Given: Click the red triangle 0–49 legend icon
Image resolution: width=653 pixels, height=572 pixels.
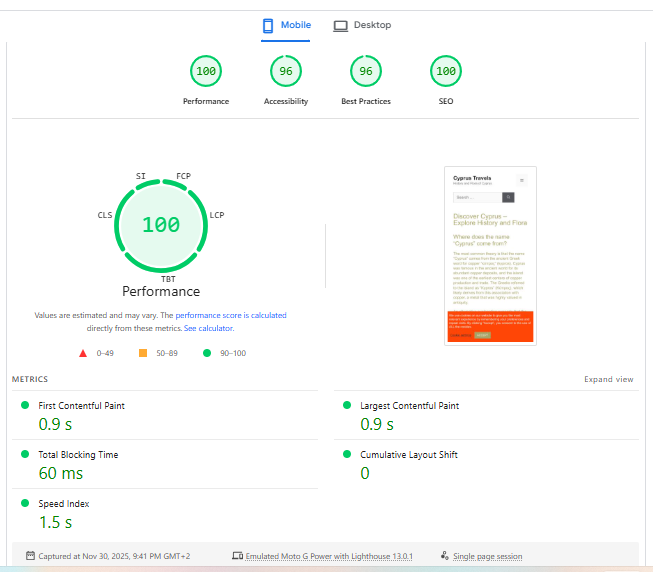Looking at the screenshot, I should coord(84,353).
